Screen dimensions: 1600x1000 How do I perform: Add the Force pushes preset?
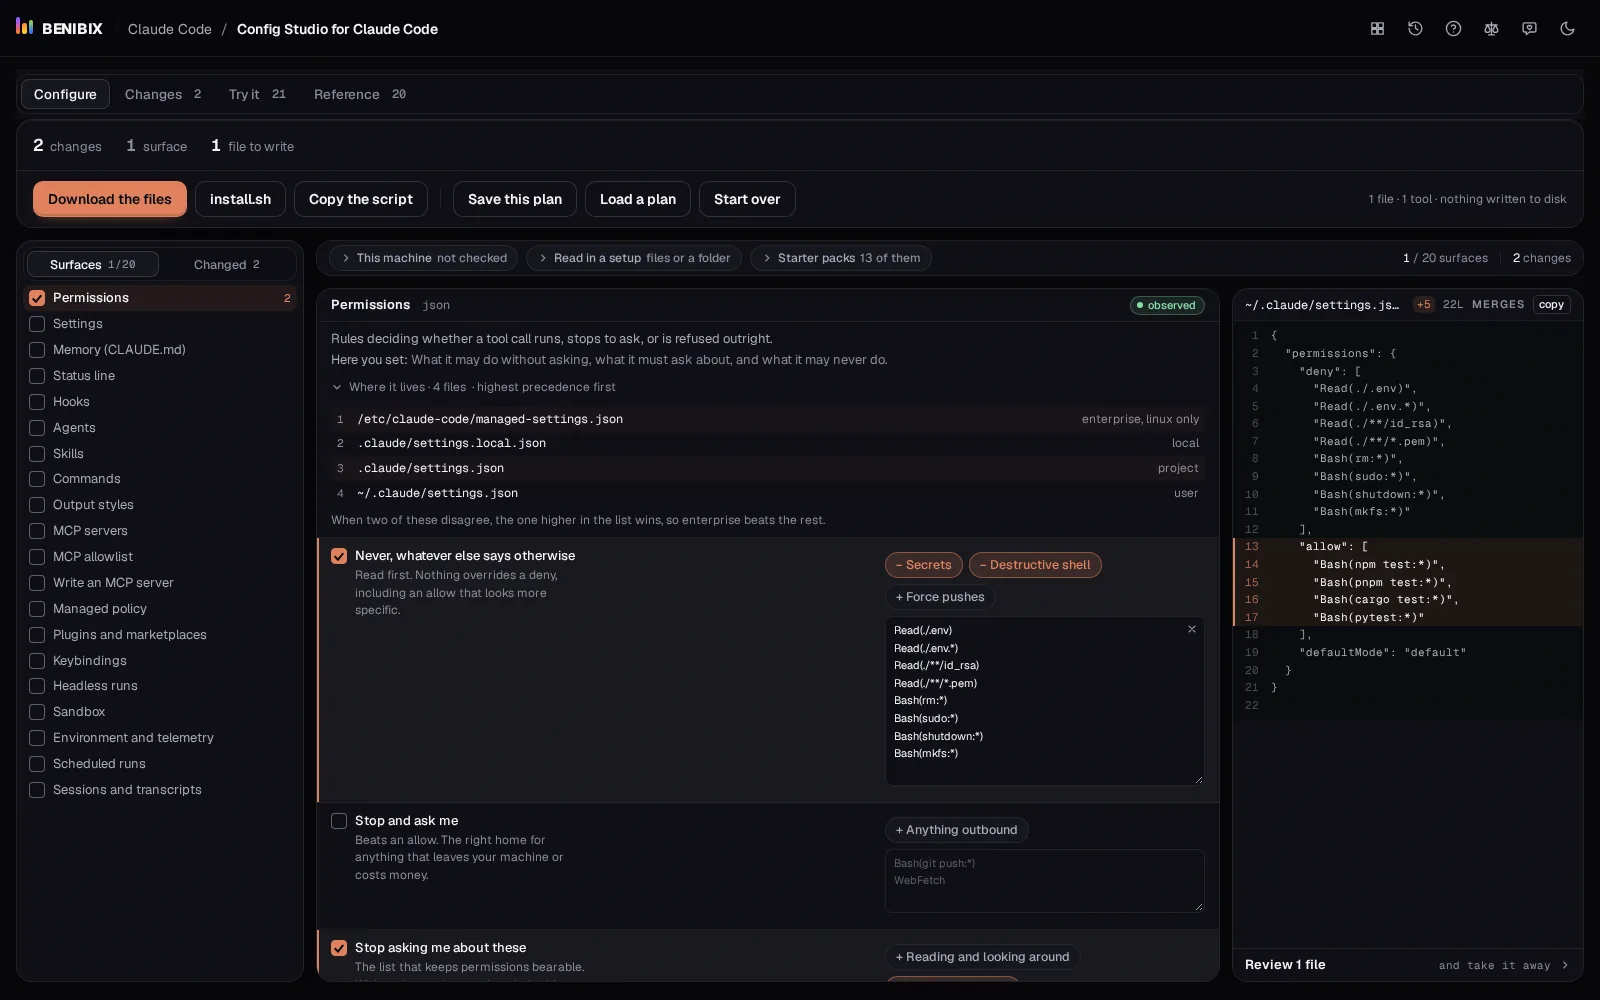coord(940,597)
